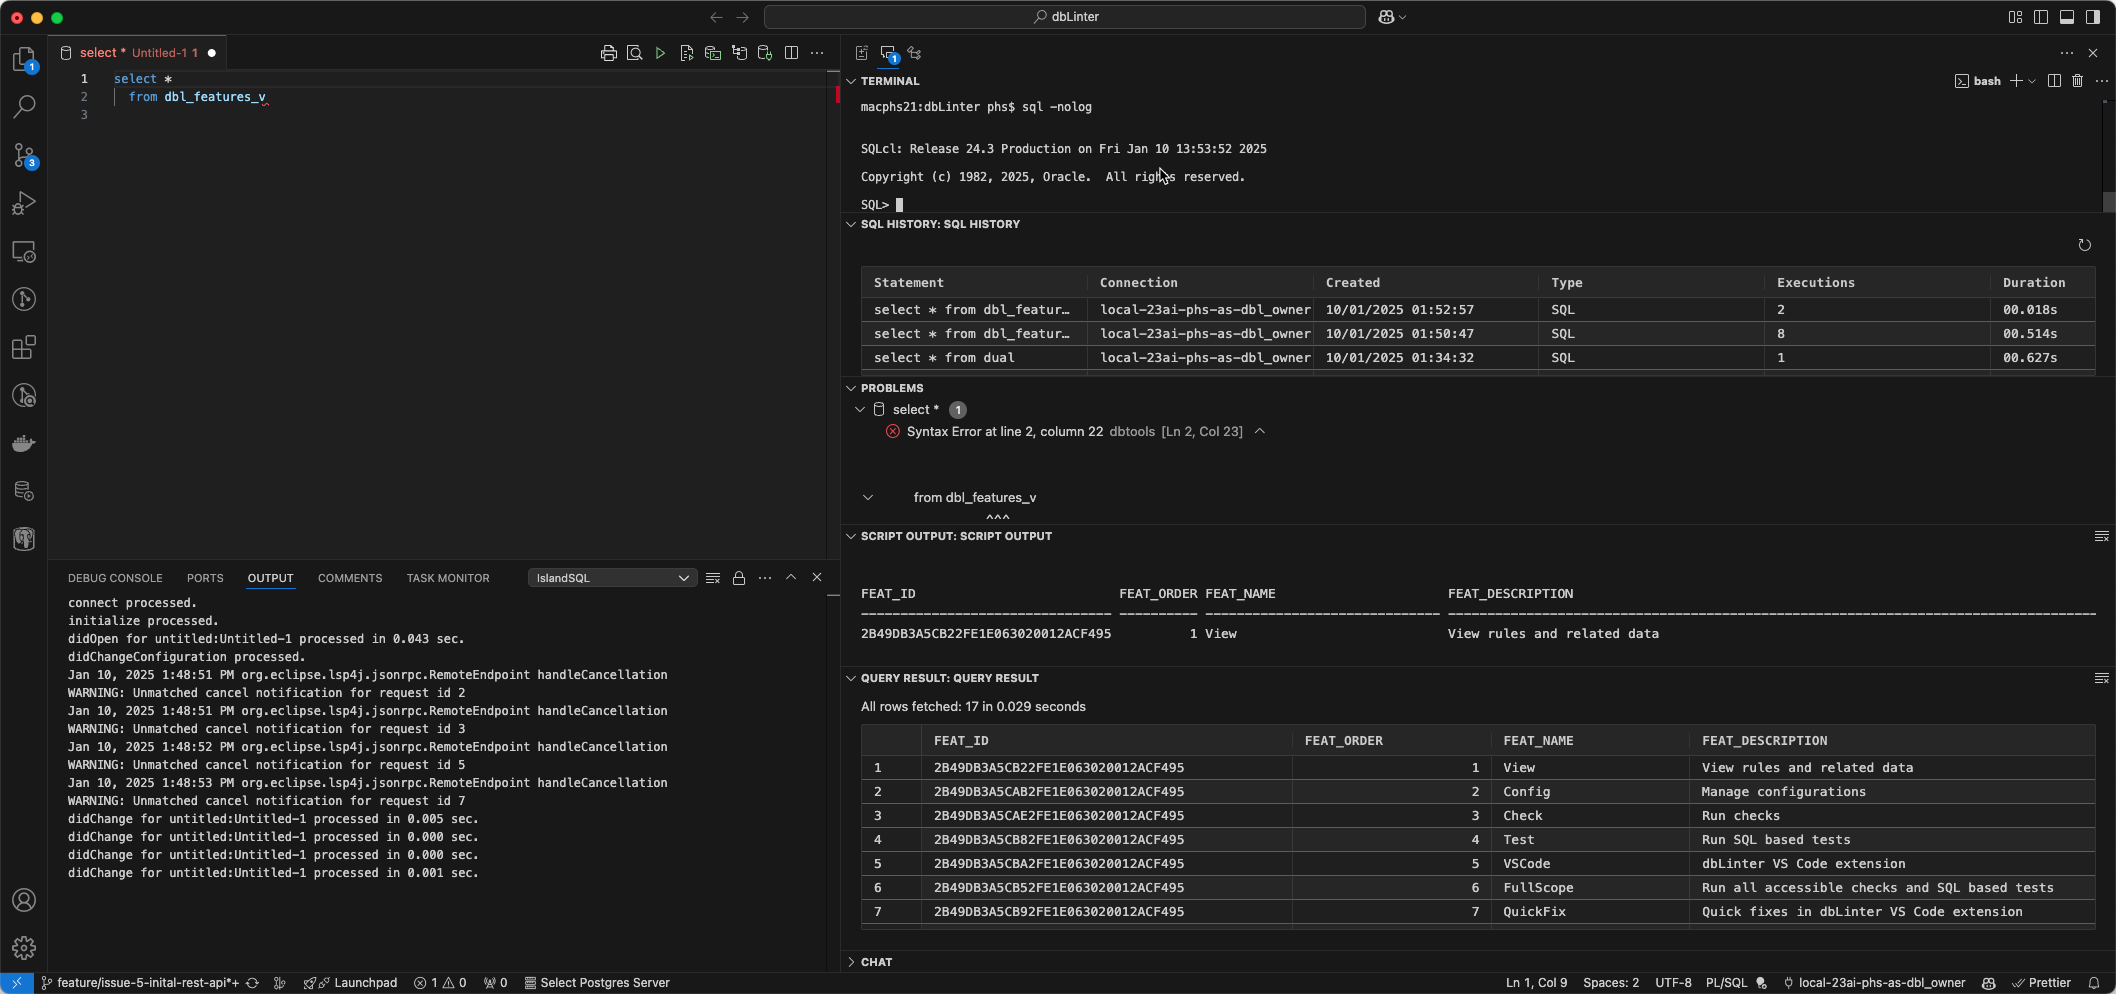This screenshot has width=2116, height=994.
Task: Open the Run and Debug view
Action: [24, 203]
